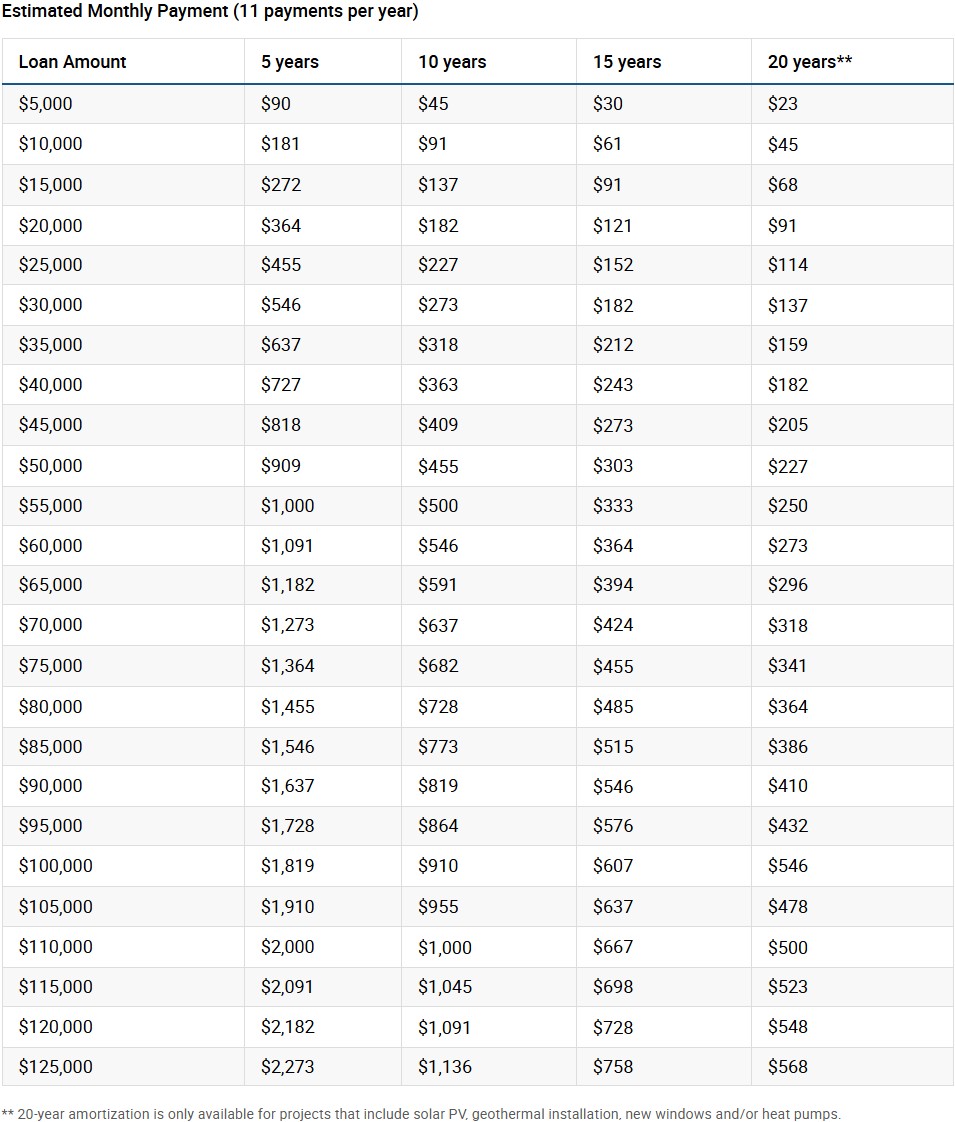Click the $23 payment in 20 years column
The height and width of the screenshot is (1122, 955).
[783, 104]
